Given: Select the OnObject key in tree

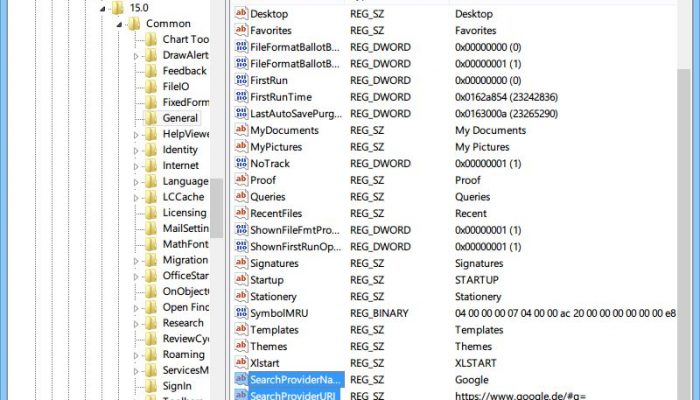Looking at the screenshot, I should 185,291.
